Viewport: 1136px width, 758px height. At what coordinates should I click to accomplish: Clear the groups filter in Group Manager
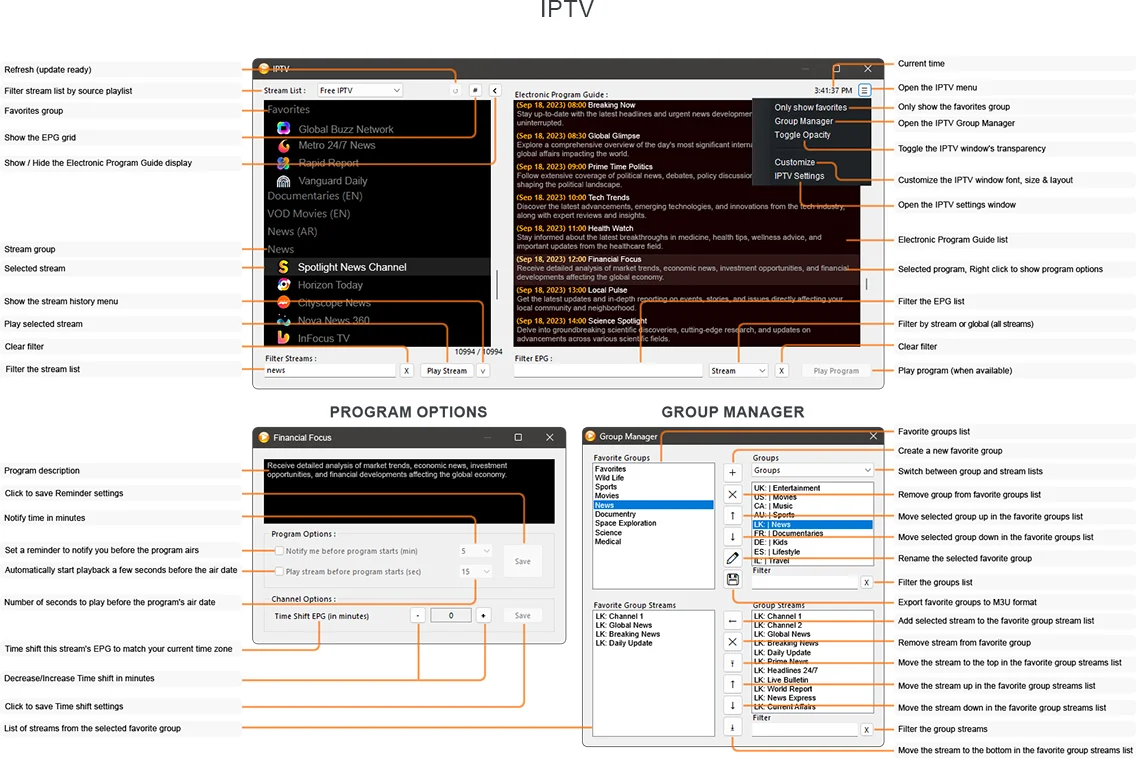pyautogui.click(x=866, y=583)
